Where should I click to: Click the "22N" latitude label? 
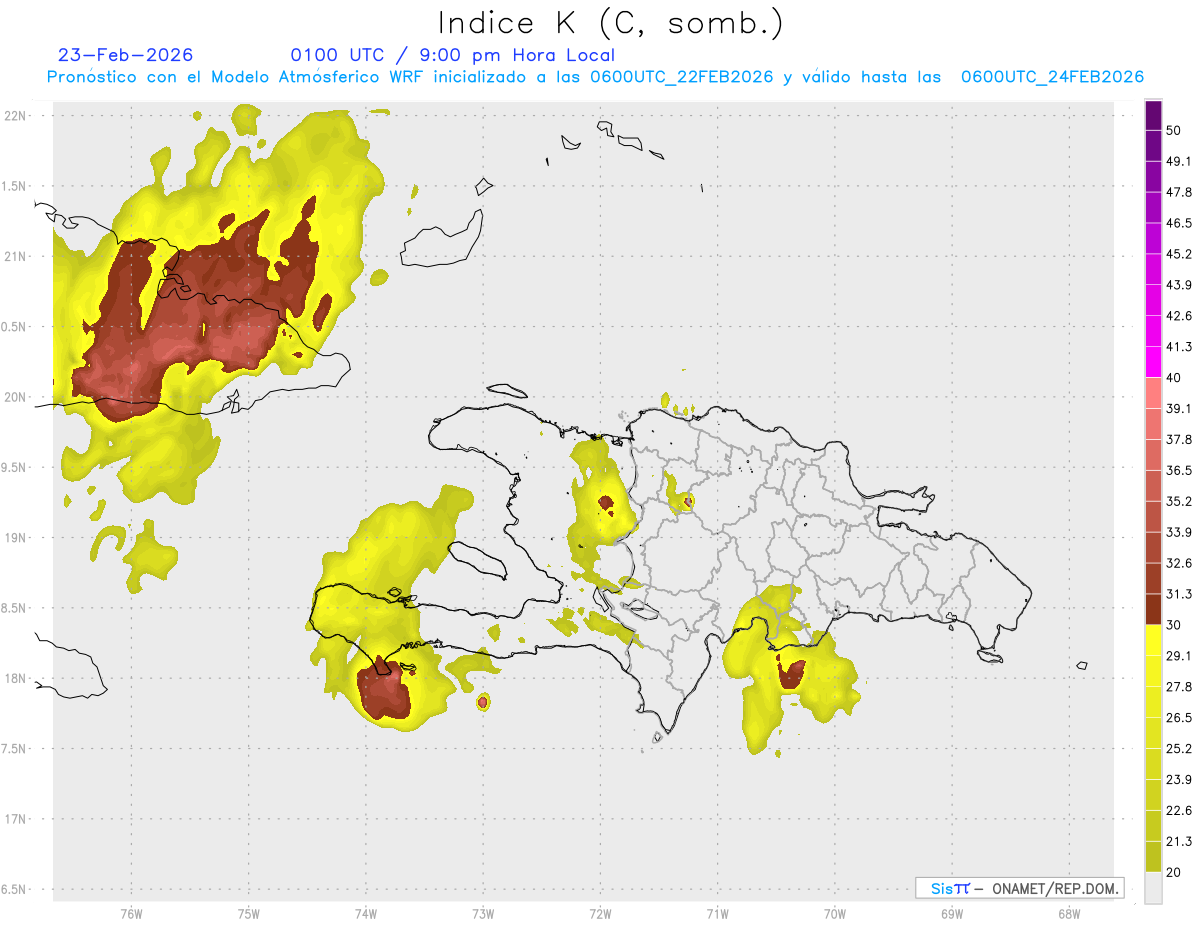pyautogui.click(x=15, y=116)
